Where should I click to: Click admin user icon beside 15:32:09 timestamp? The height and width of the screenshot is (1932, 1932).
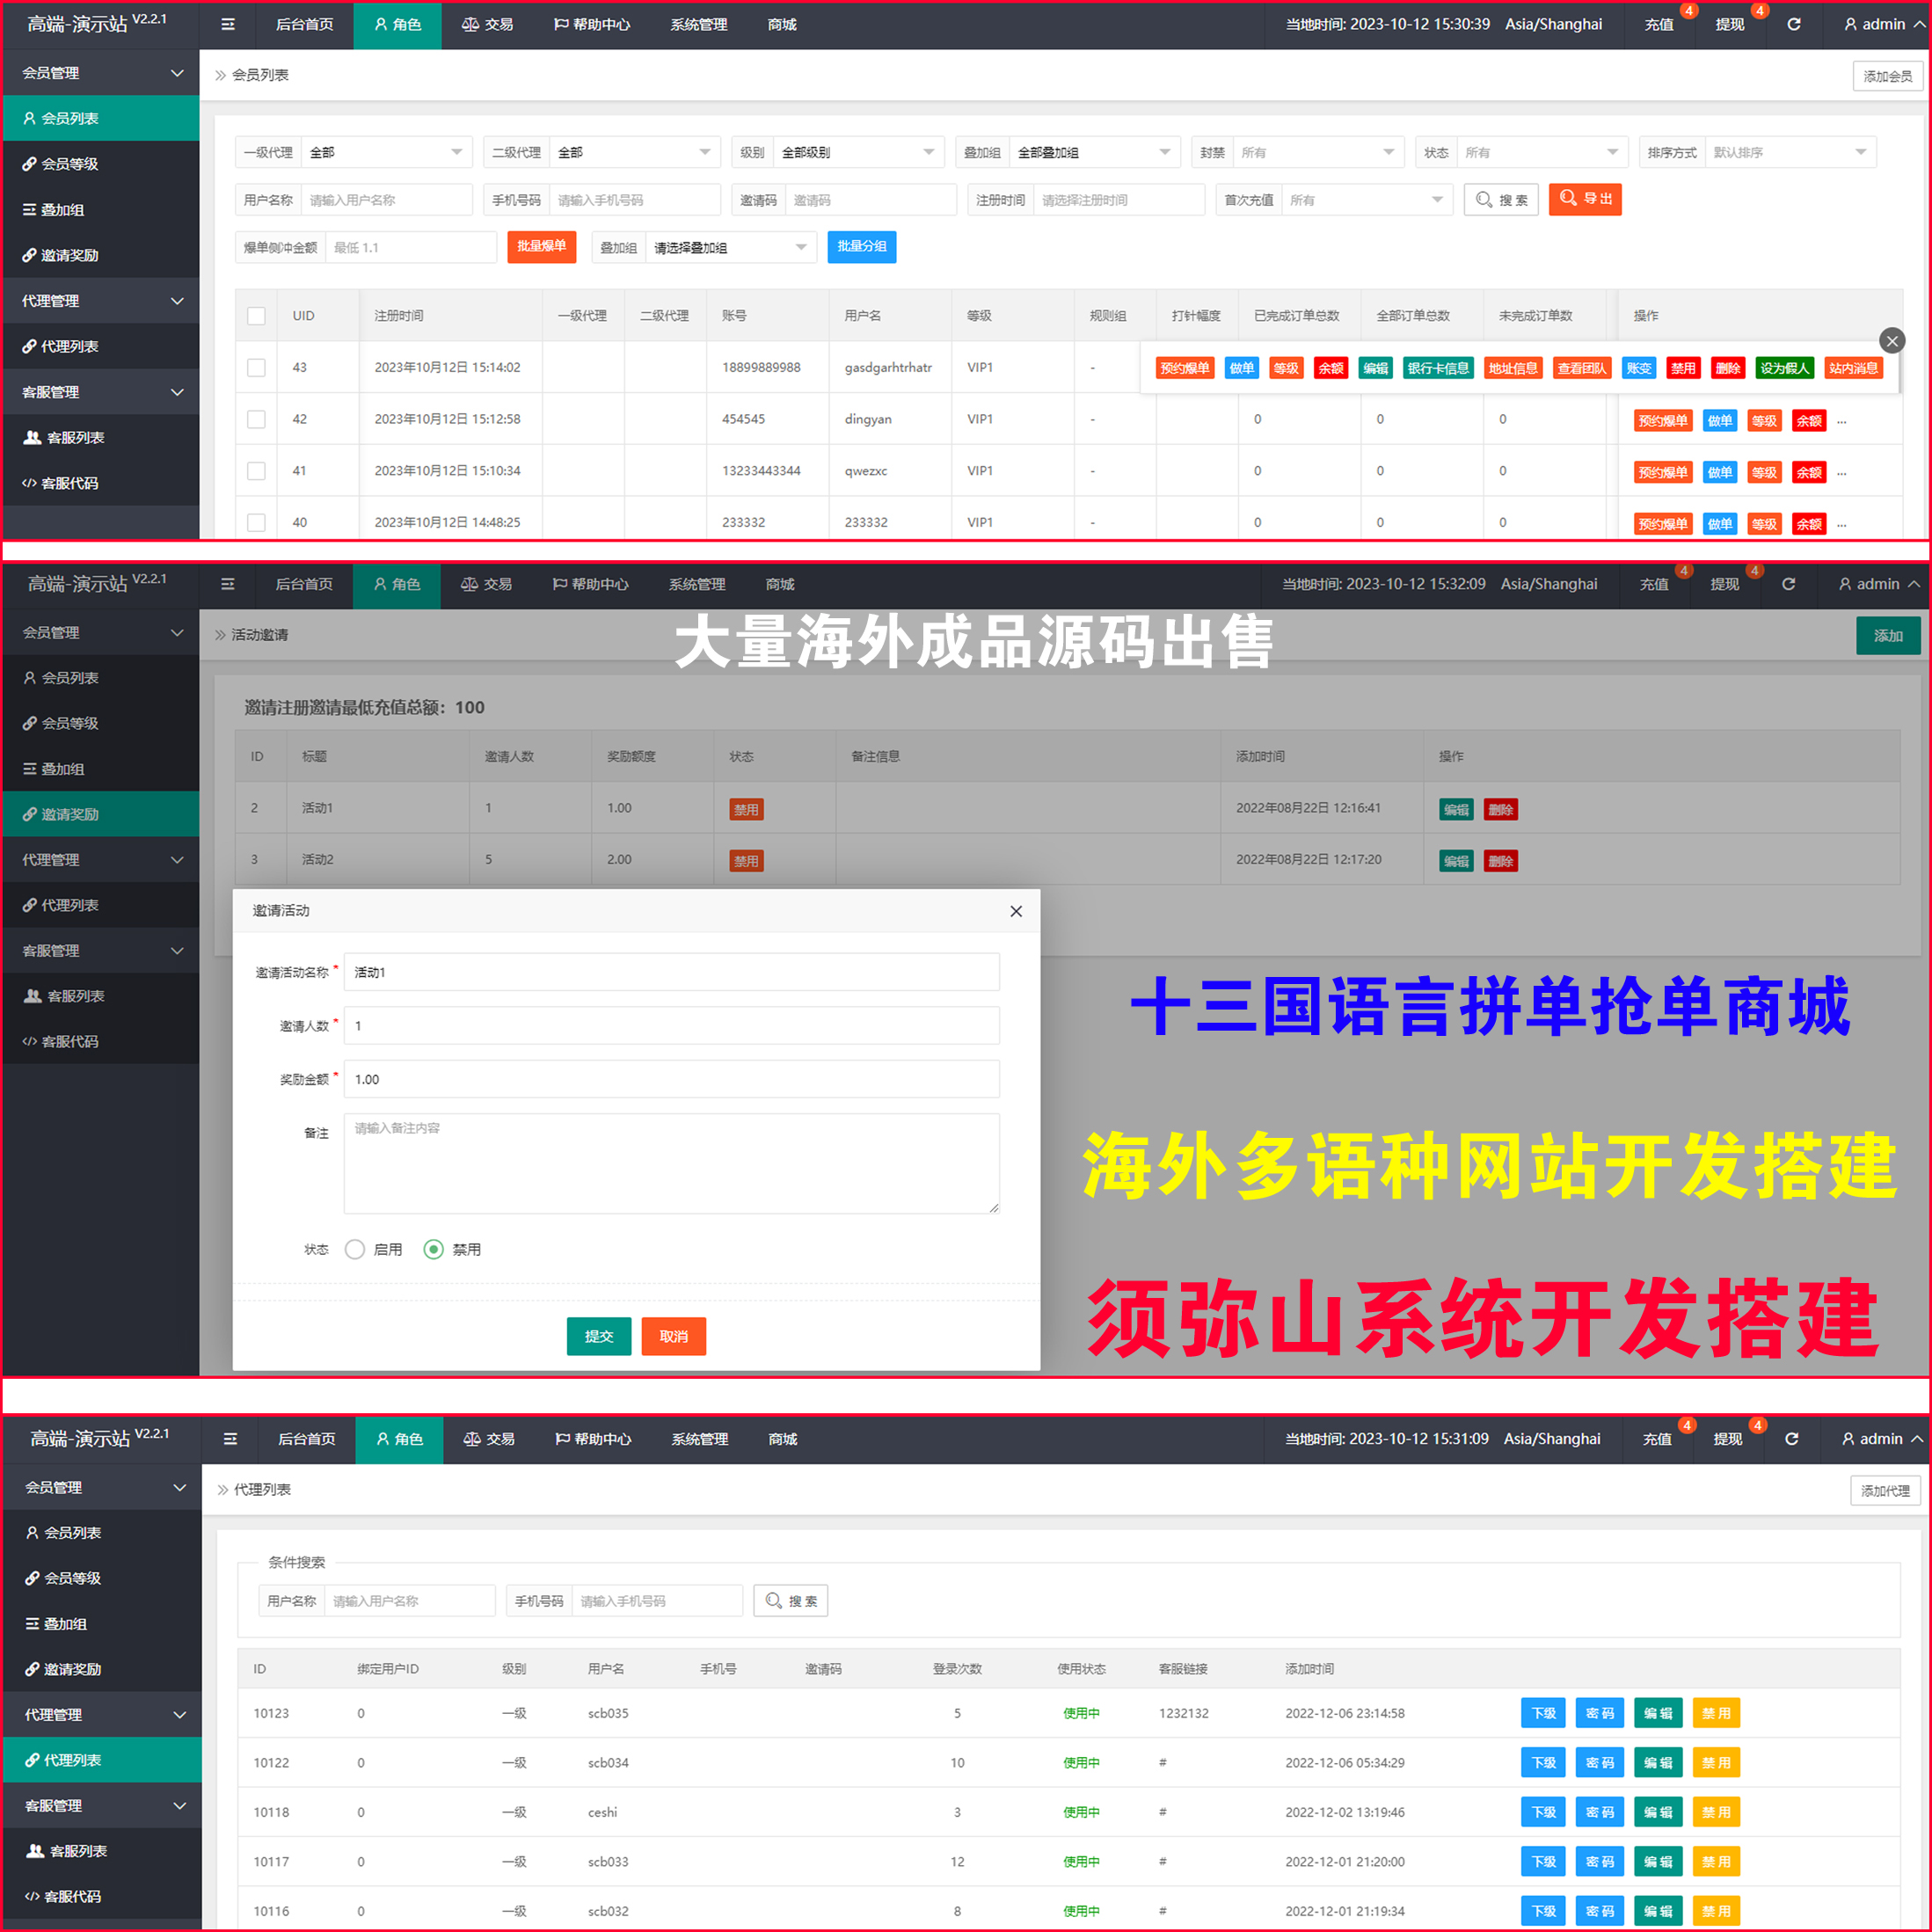(x=1845, y=584)
